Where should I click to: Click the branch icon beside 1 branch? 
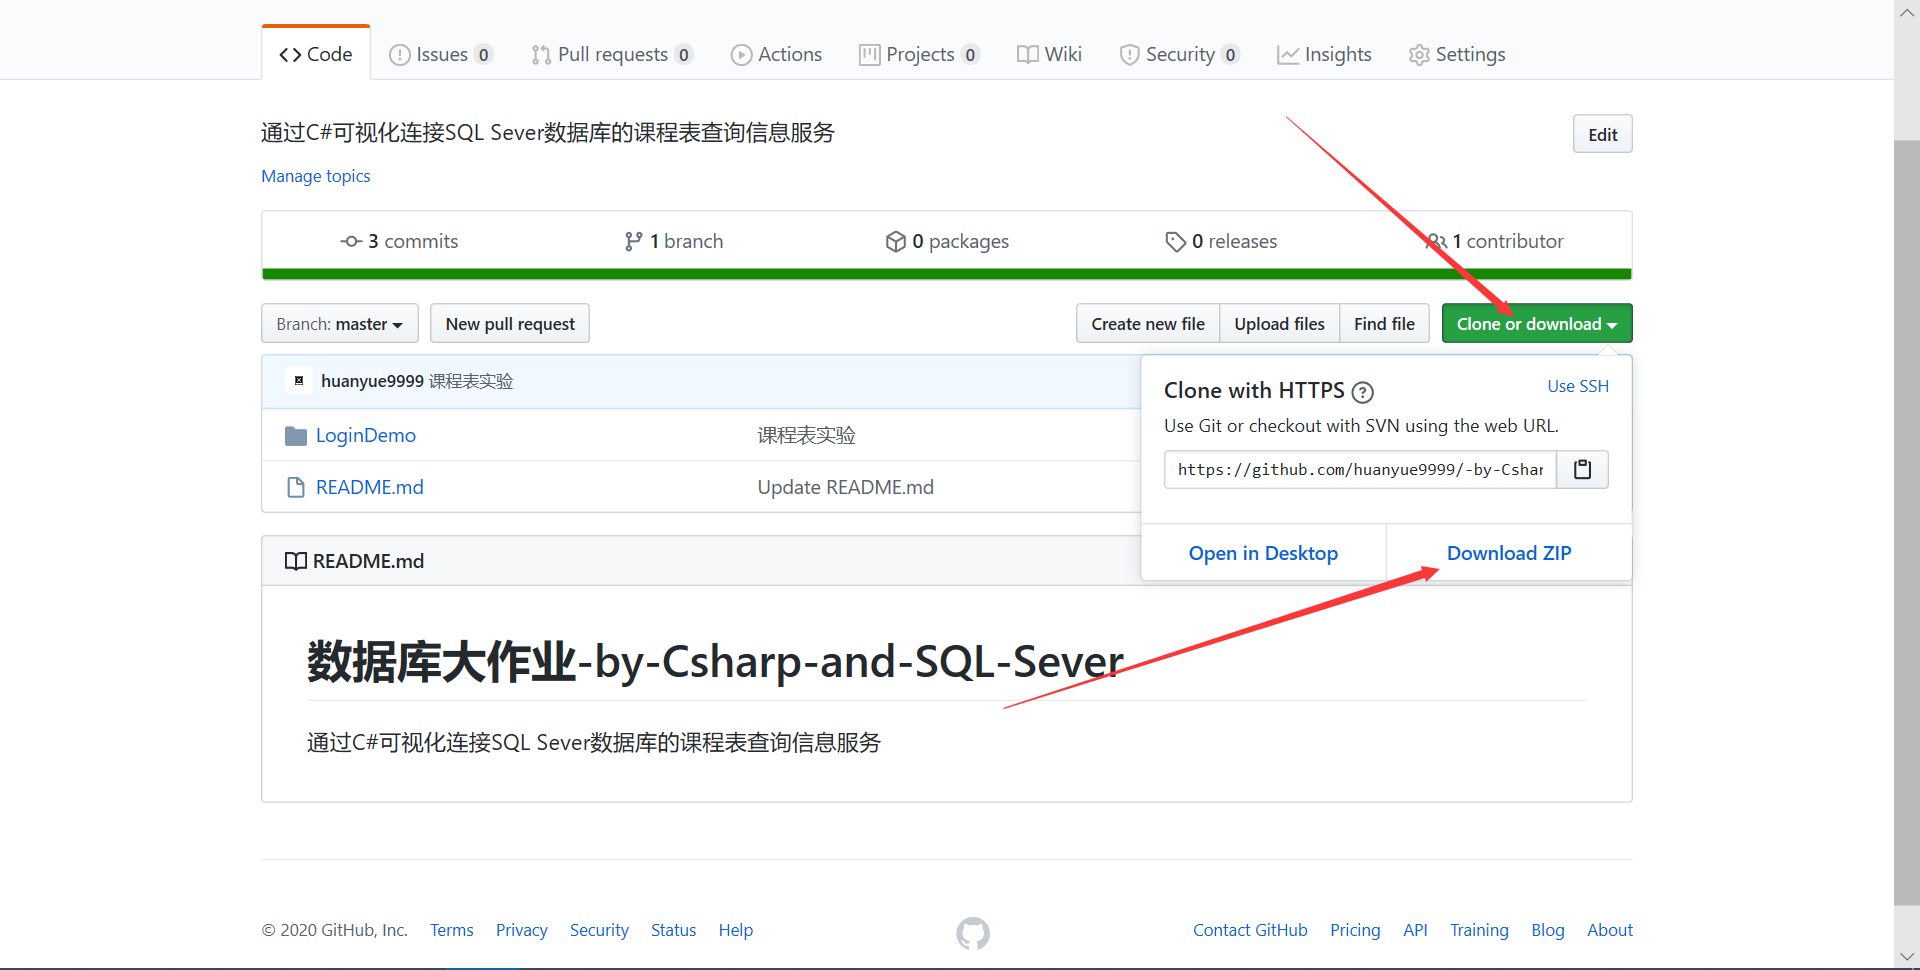coord(632,241)
